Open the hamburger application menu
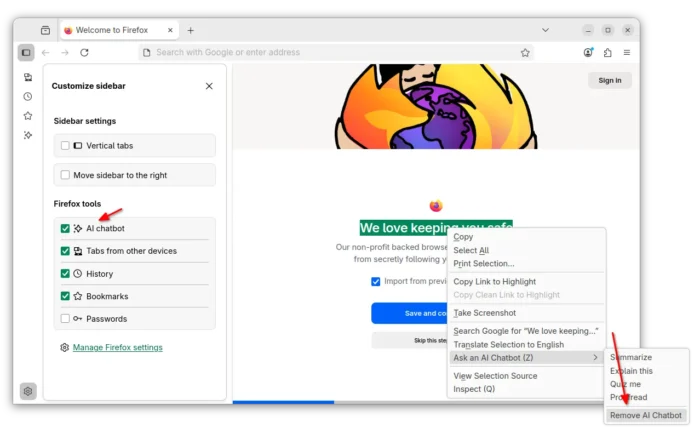 [x=627, y=52]
